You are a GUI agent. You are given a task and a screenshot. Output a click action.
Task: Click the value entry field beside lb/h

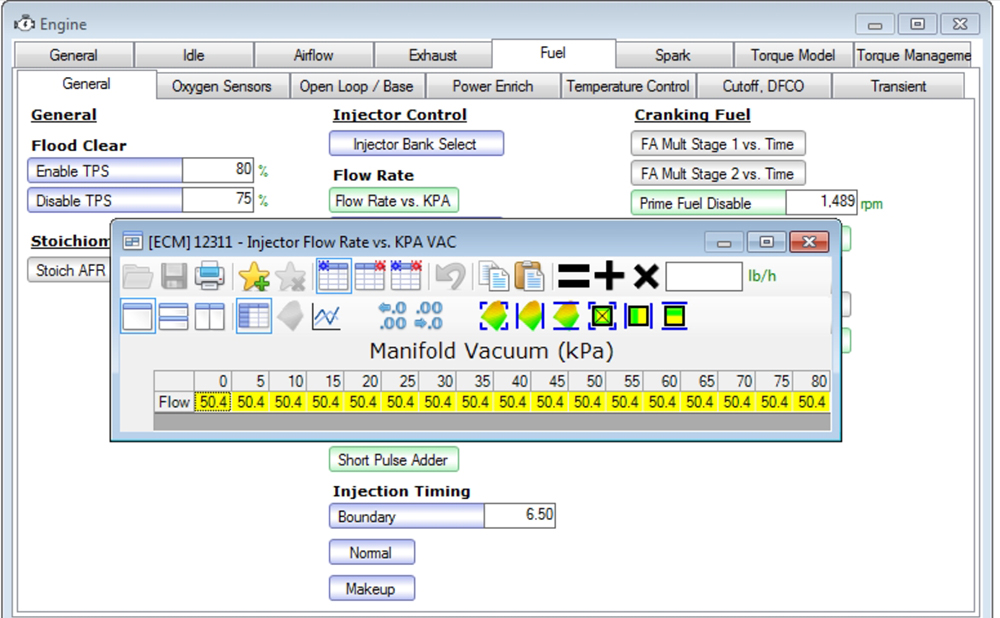703,276
